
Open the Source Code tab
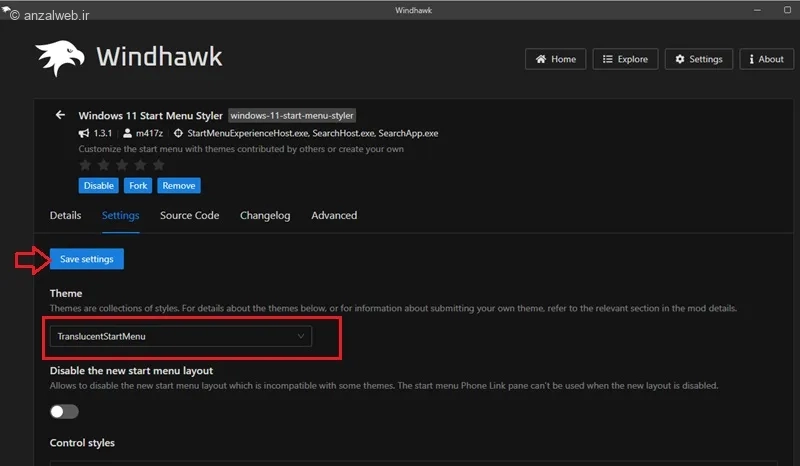pyautogui.click(x=189, y=215)
